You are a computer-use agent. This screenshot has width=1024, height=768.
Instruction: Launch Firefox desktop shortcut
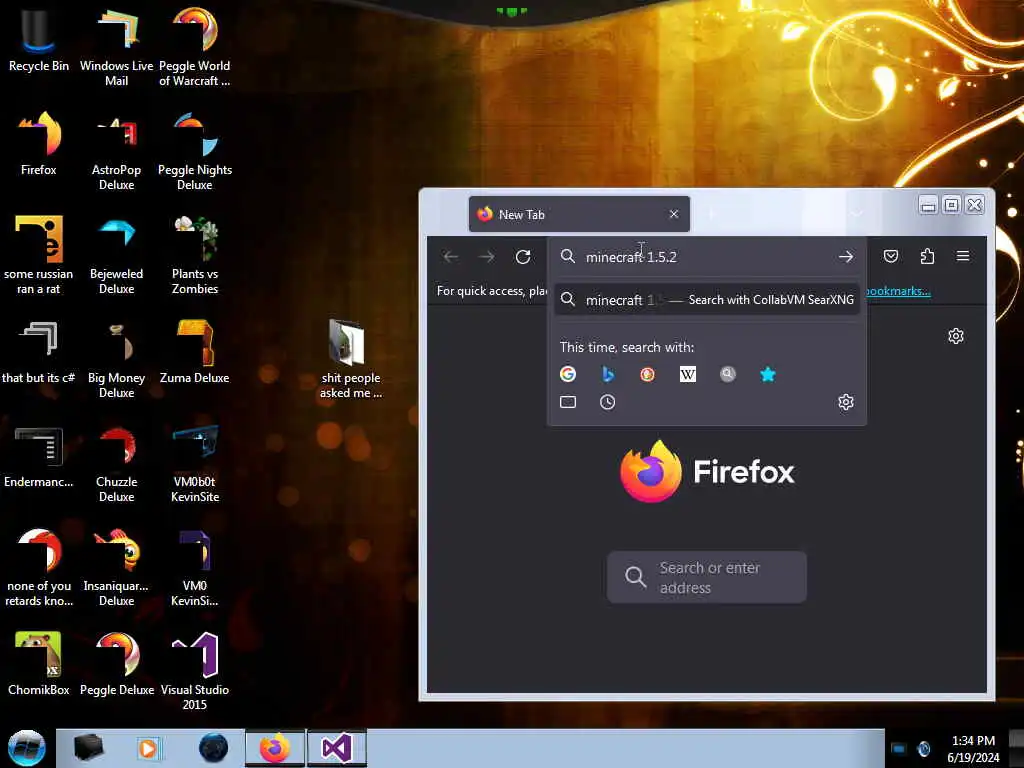[x=39, y=144]
